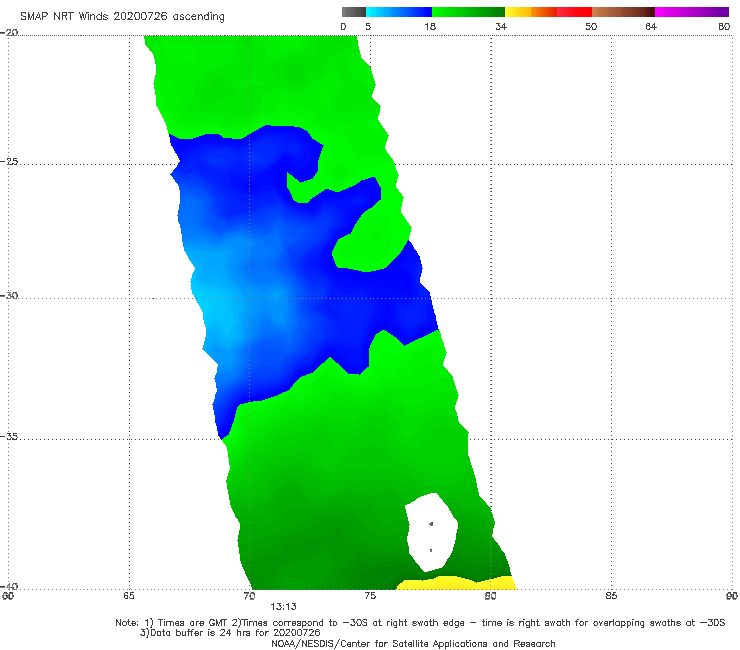Click the note '3)Data buffer is 24 hrs'
The height and width of the screenshot is (650, 740).
tap(230, 633)
